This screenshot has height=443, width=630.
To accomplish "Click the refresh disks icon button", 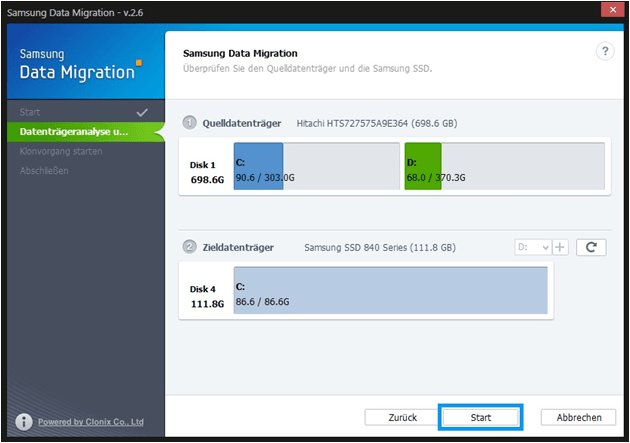I will point(592,247).
